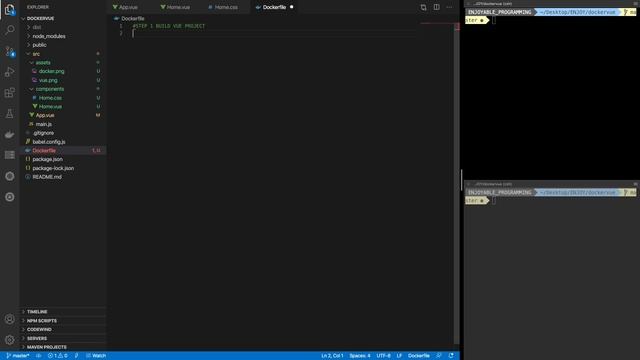The image size is (640, 360).
Task: Open docker.png in the explorer
Action: pos(51,71)
